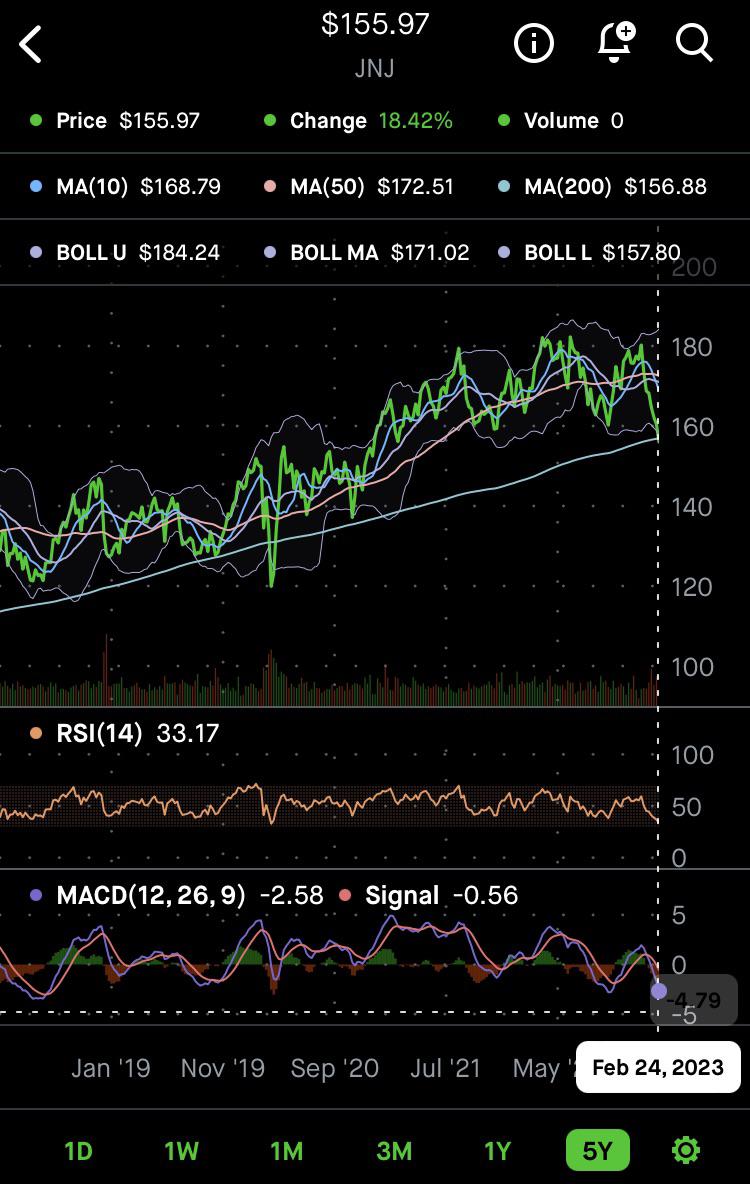This screenshot has height=1184, width=750.
Task: Tap the Sep '20 axis label
Action: [335, 1068]
